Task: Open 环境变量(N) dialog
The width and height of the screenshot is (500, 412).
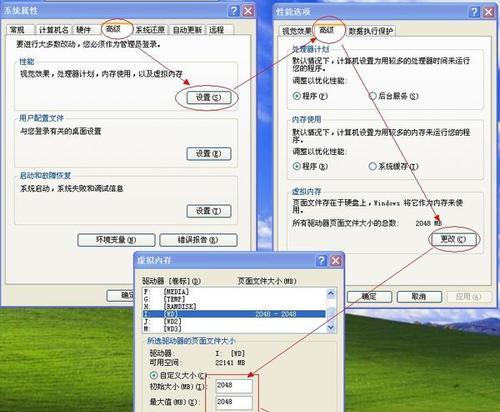Action: pyautogui.click(x=116, y=240)
